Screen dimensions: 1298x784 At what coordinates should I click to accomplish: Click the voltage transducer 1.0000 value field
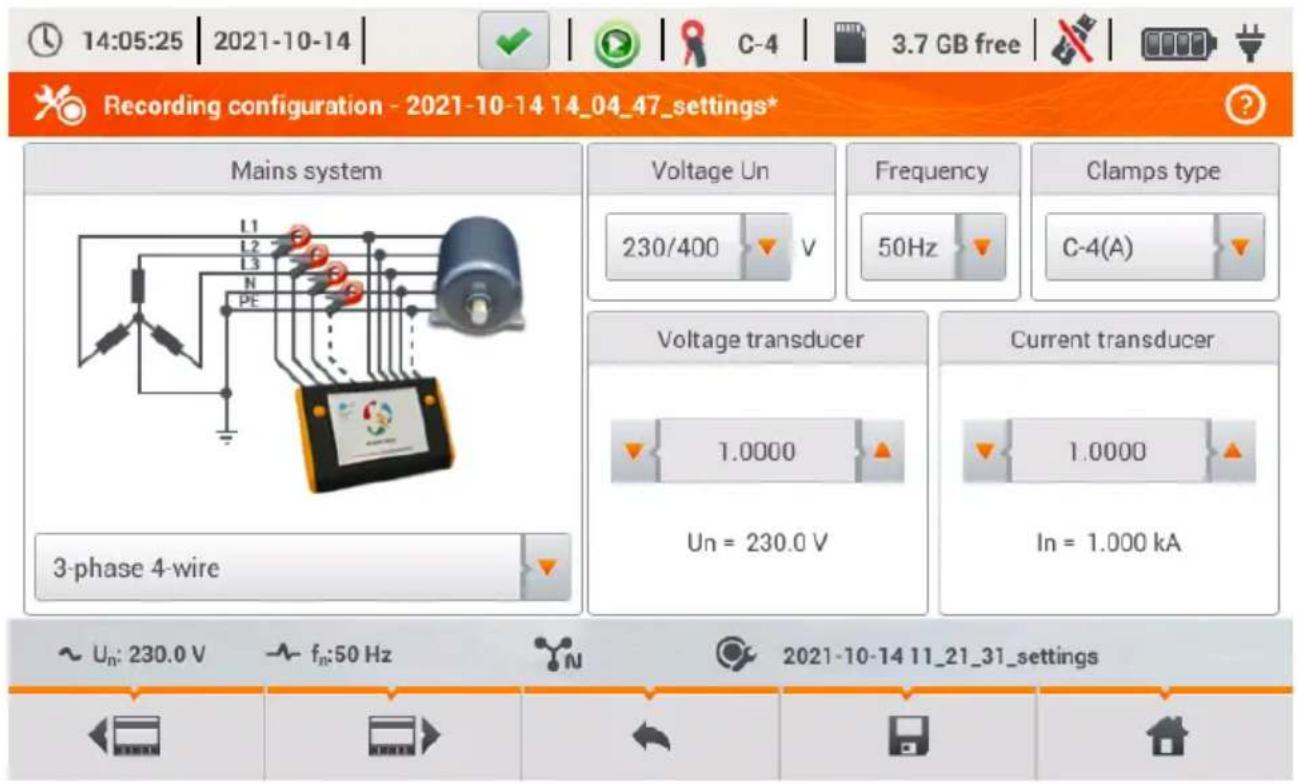757,451
